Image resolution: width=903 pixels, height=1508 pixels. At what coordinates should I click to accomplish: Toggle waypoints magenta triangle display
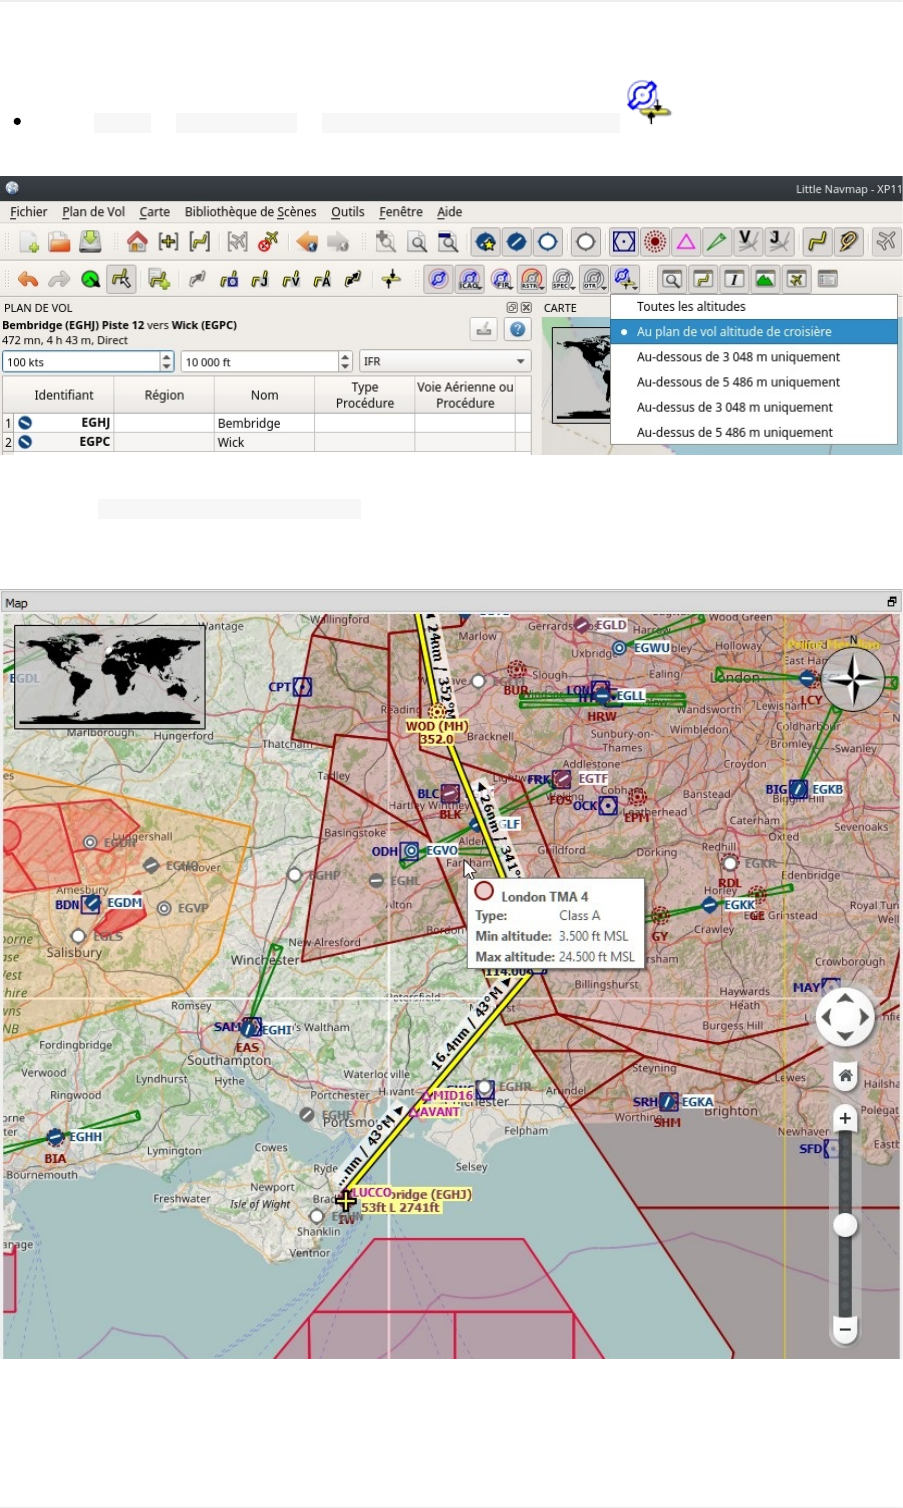click(x=686, y=242)
